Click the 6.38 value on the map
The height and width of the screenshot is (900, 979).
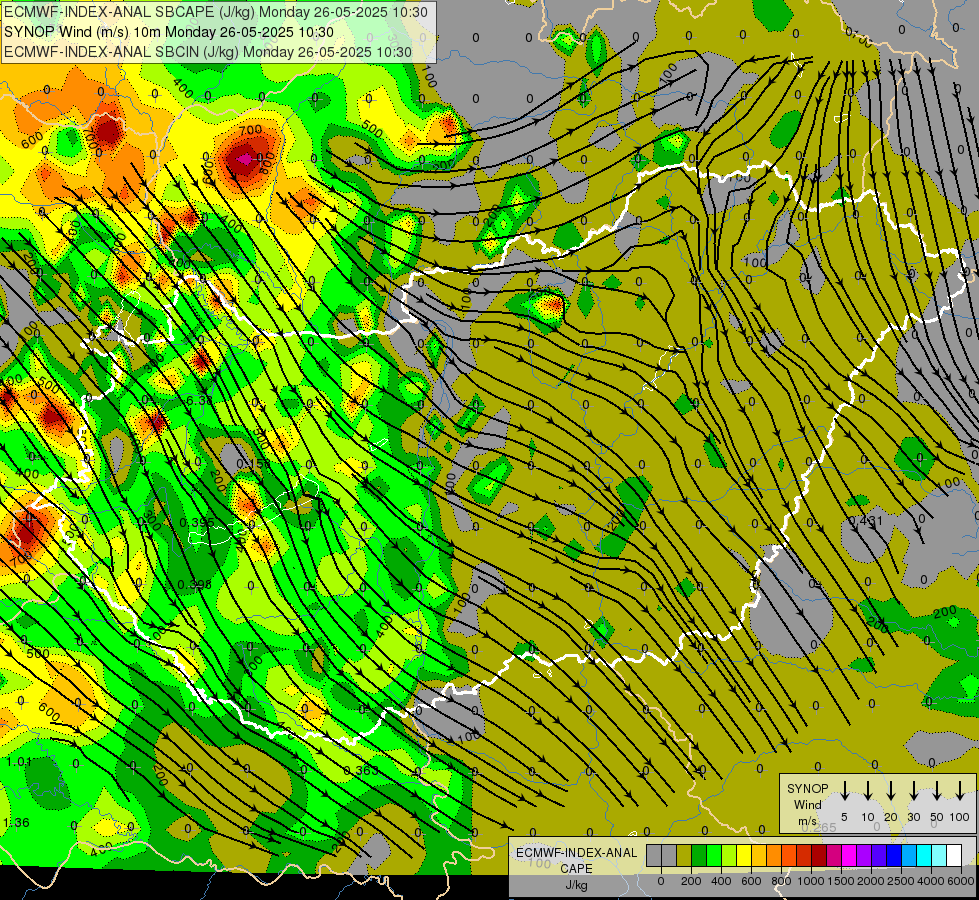click(x=199, y=400)
